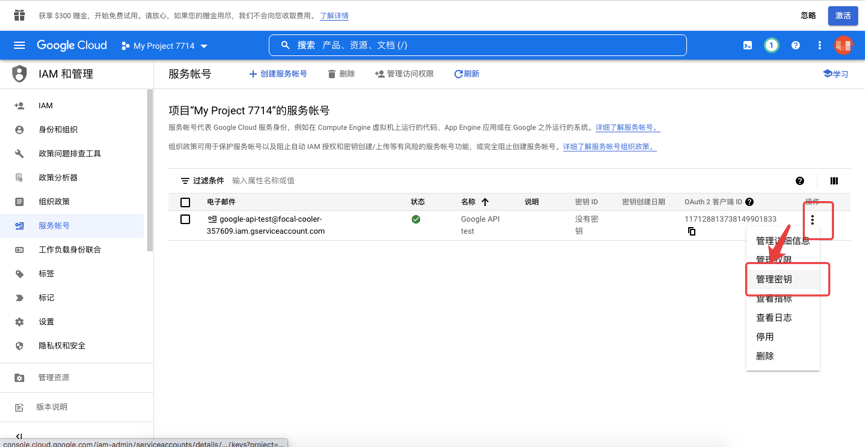Viewport: 865px width, 447px height.
Task: Select 删除 from the context menu
Action: (765, 356)
